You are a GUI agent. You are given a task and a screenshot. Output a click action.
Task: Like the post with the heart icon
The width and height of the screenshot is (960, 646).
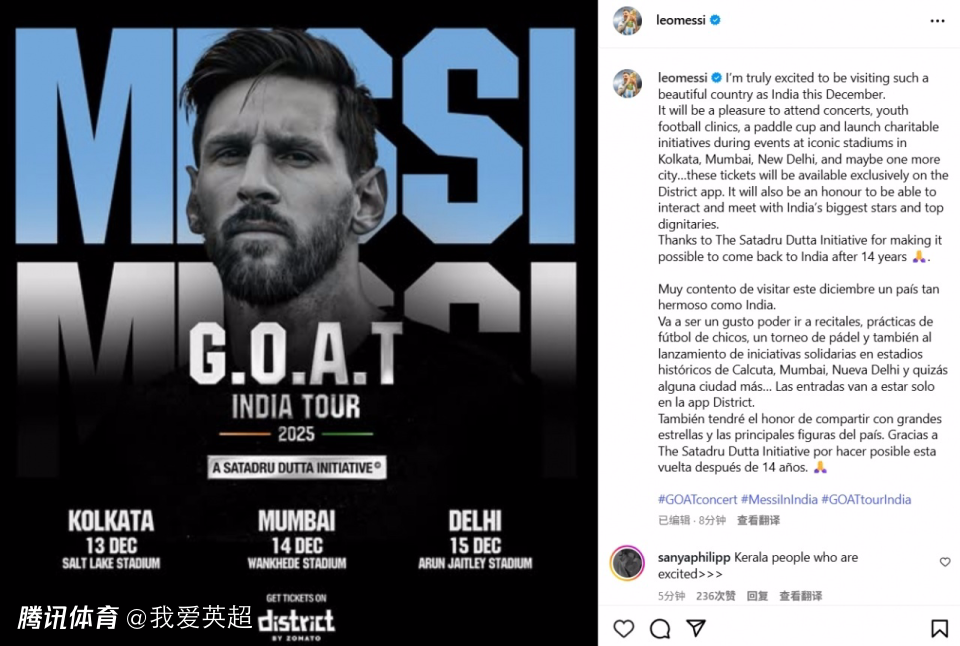tap(624, 628)
